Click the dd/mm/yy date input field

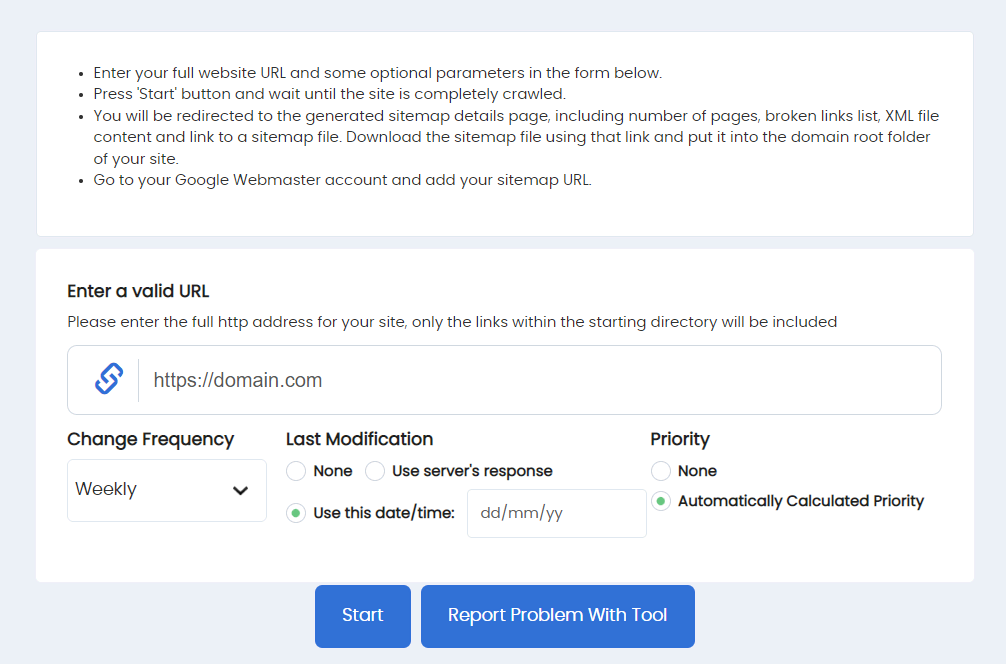556,513
